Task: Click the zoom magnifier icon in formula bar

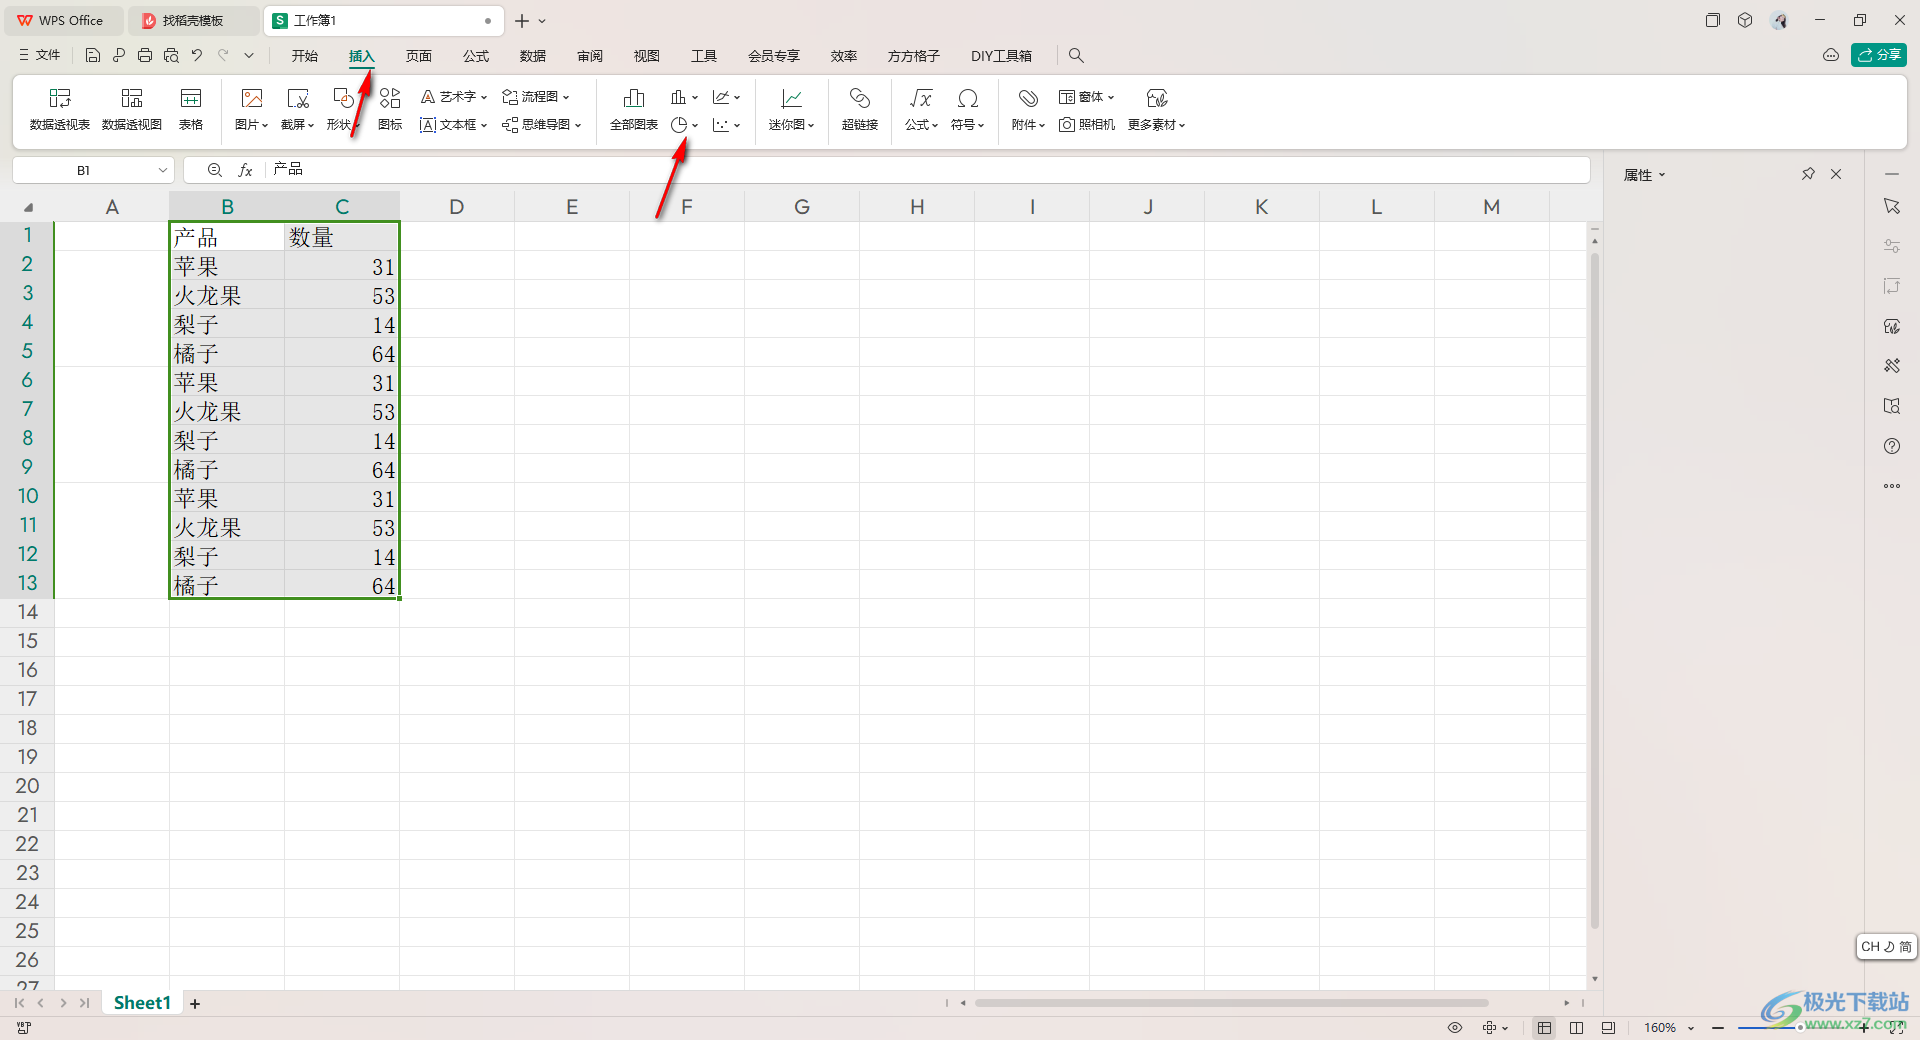Action: click(x=214, y=170)
